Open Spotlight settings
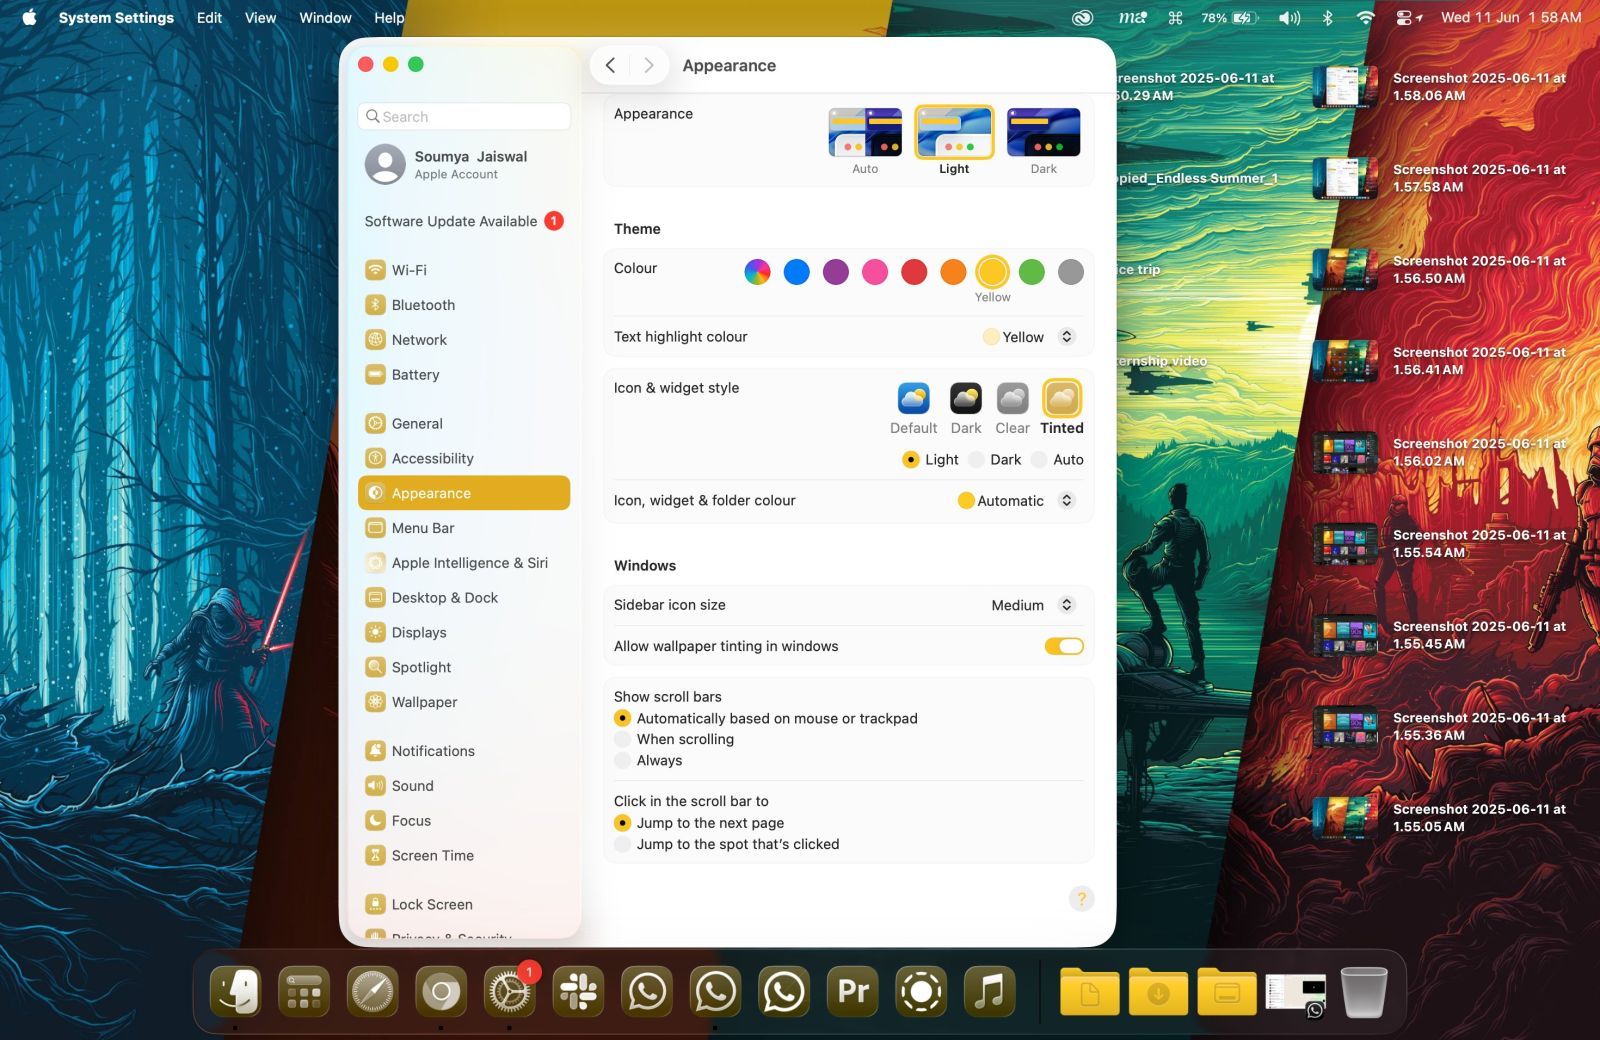This screenshot has width=1600, height=1040. 464,668
